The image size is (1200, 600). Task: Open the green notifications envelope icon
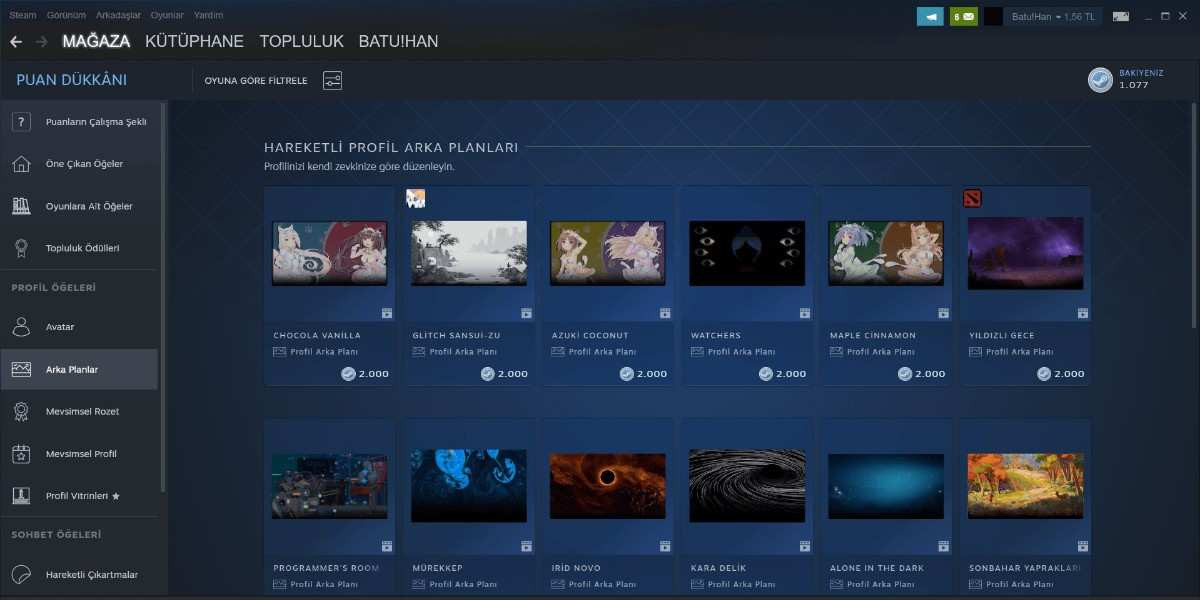(964, 17)
